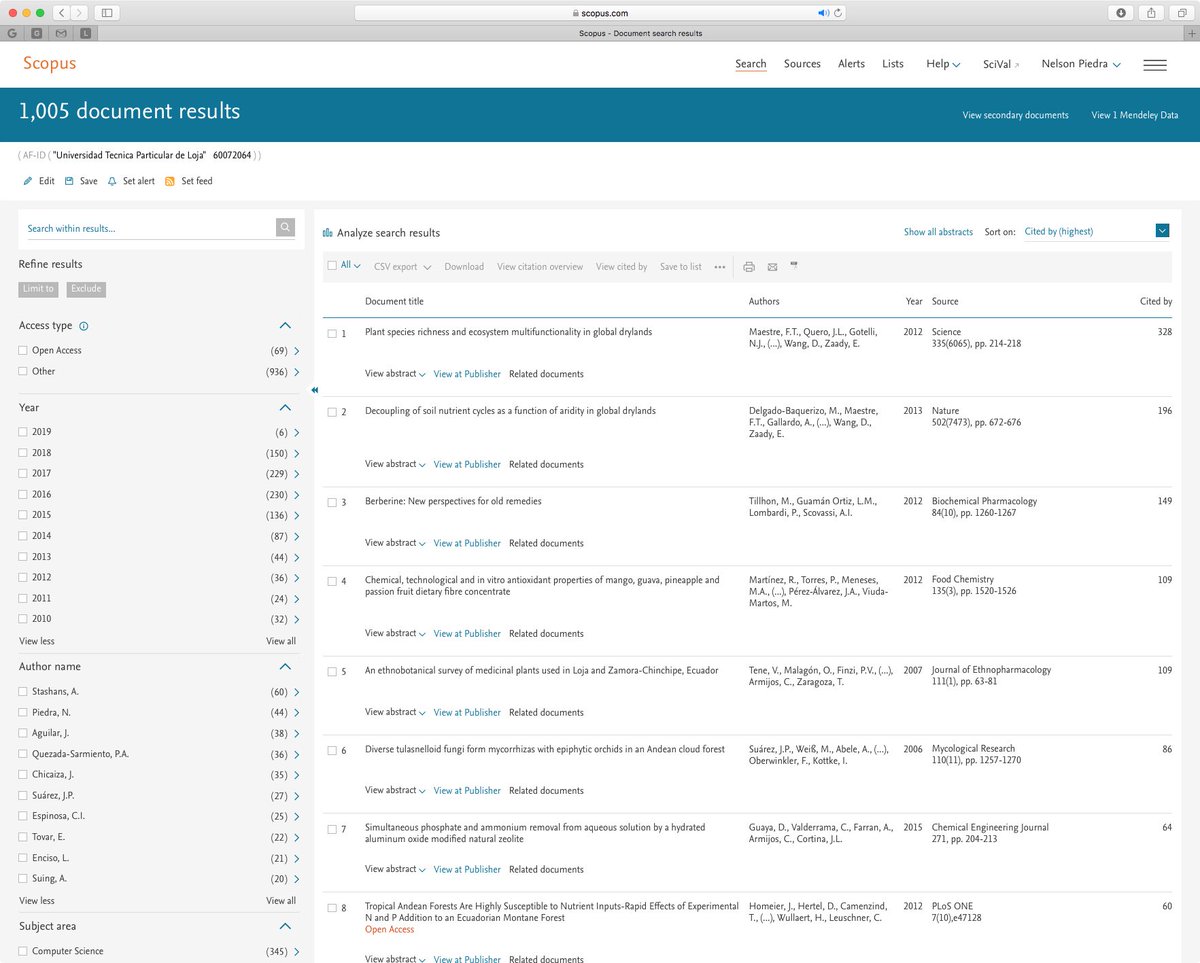This screenshot has width=1200, height=963.
Task: Collapse the Access type section
Action: [x=285, y=326]
